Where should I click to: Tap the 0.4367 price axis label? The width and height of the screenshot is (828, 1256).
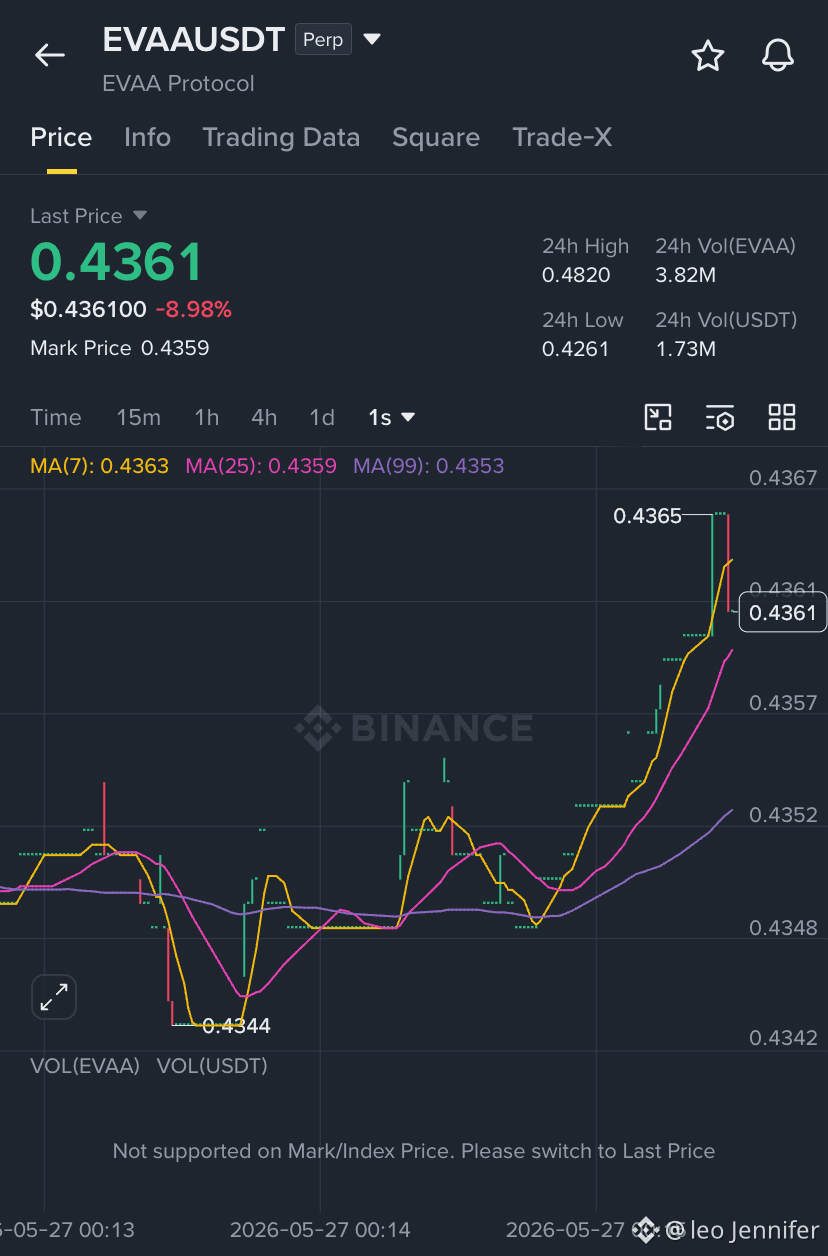coord(783,478)
